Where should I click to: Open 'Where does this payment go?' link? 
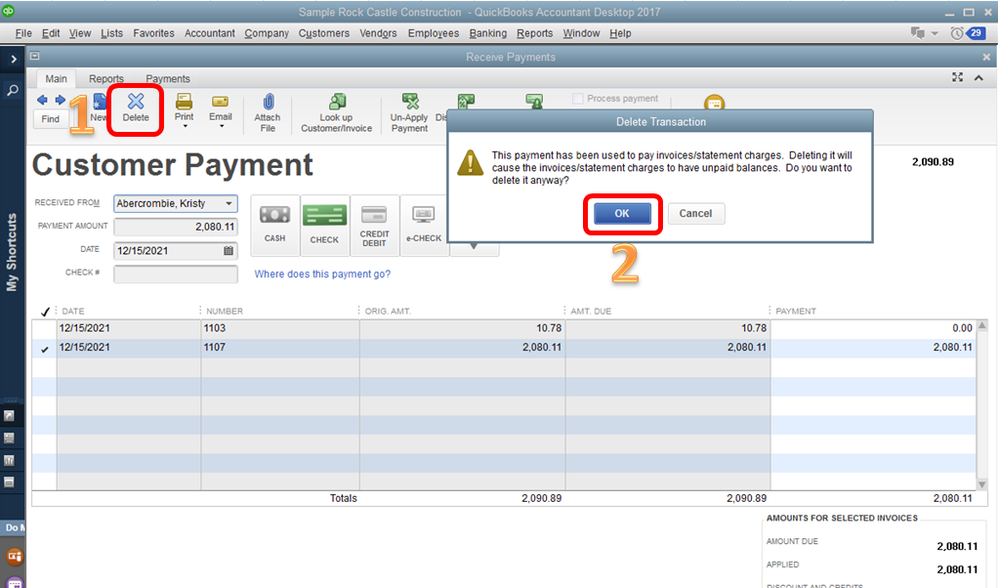(x=323, y=274)
